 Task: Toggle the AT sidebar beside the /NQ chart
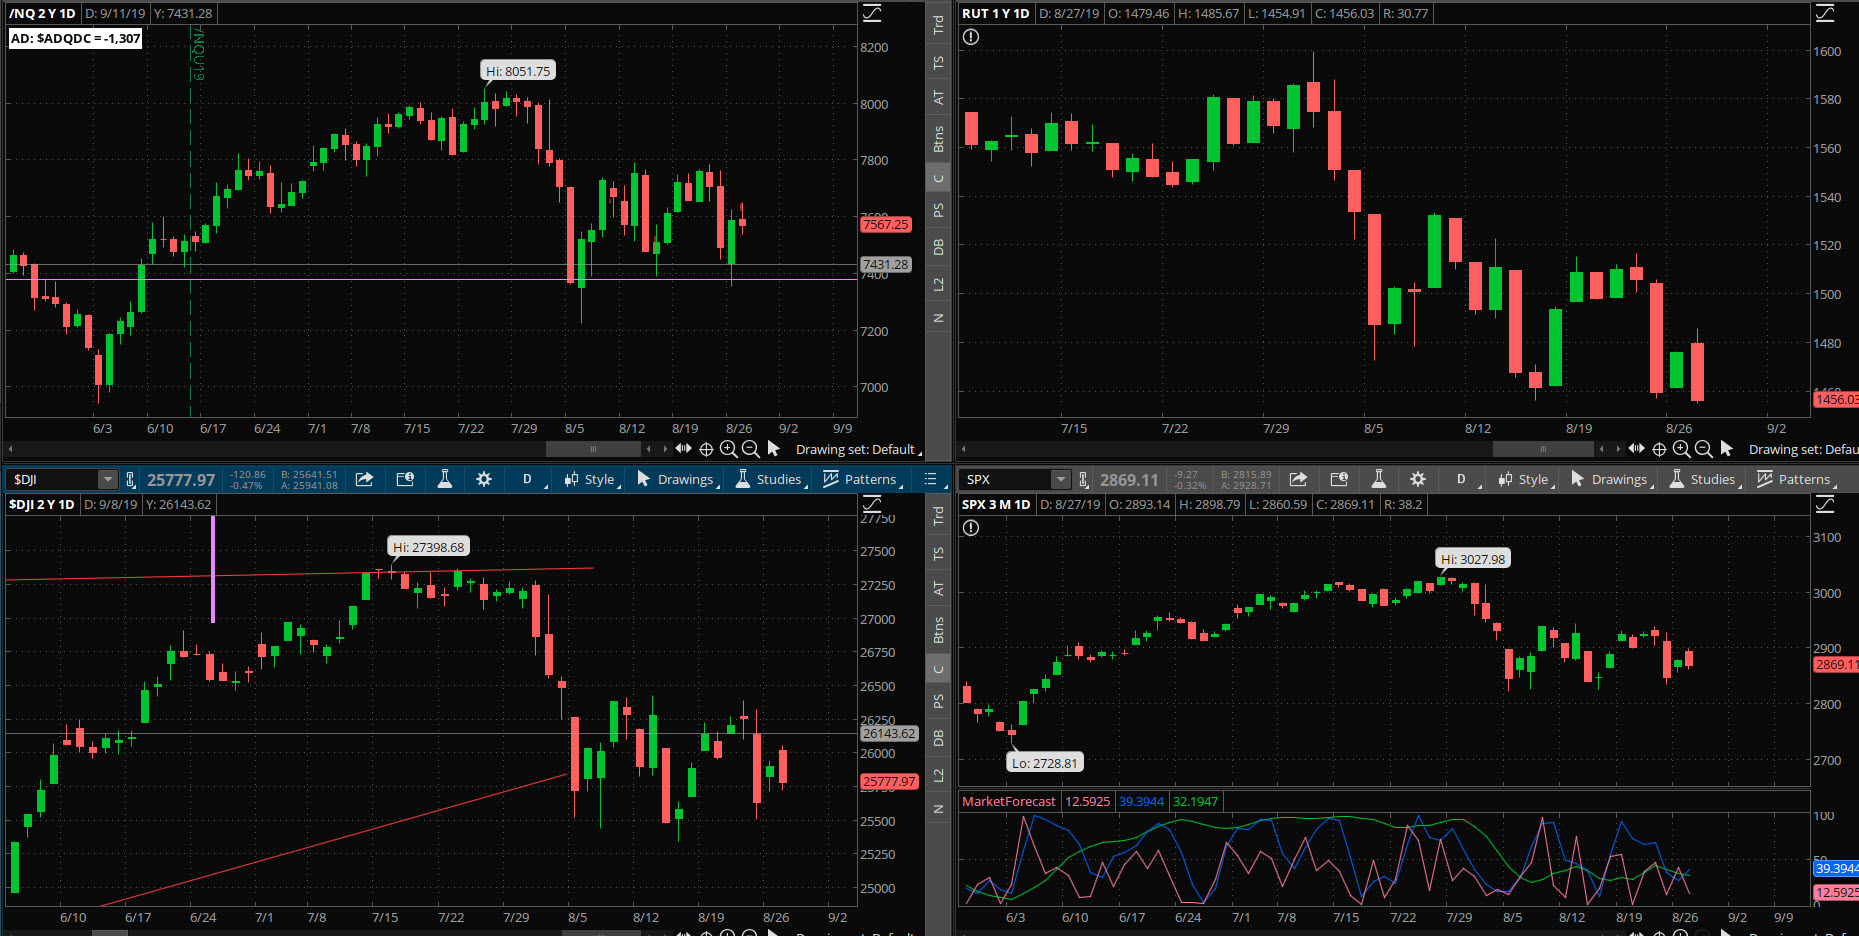pyautogui.click(x=938, y=98)
